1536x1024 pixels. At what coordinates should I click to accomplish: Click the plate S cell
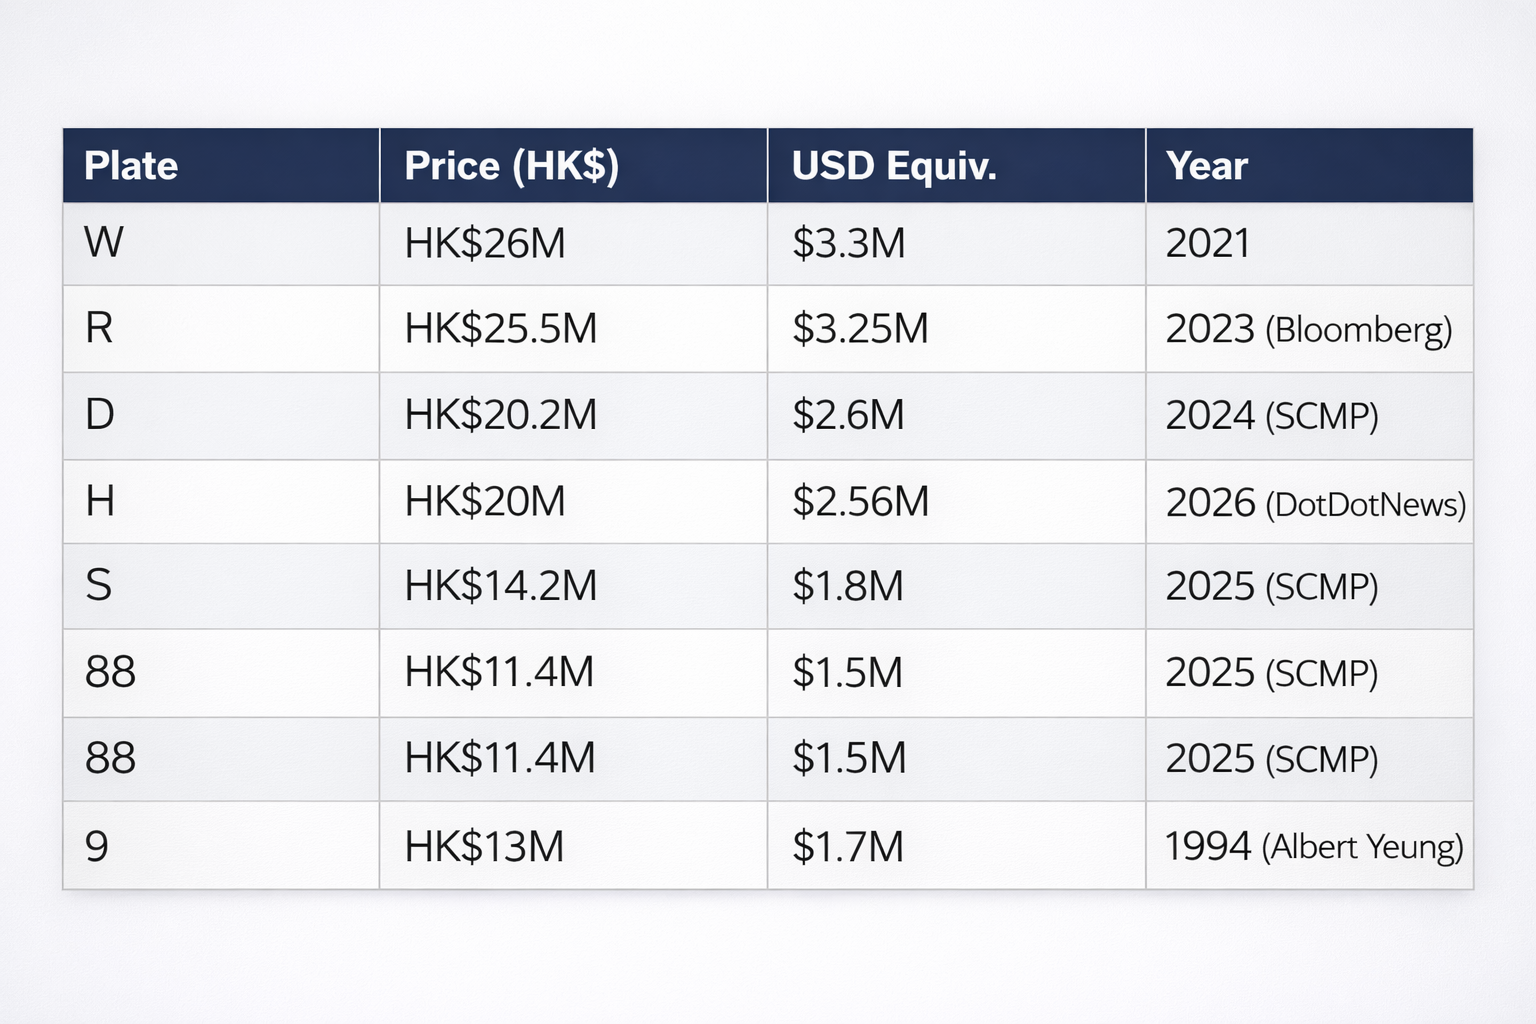coord(99,586)
